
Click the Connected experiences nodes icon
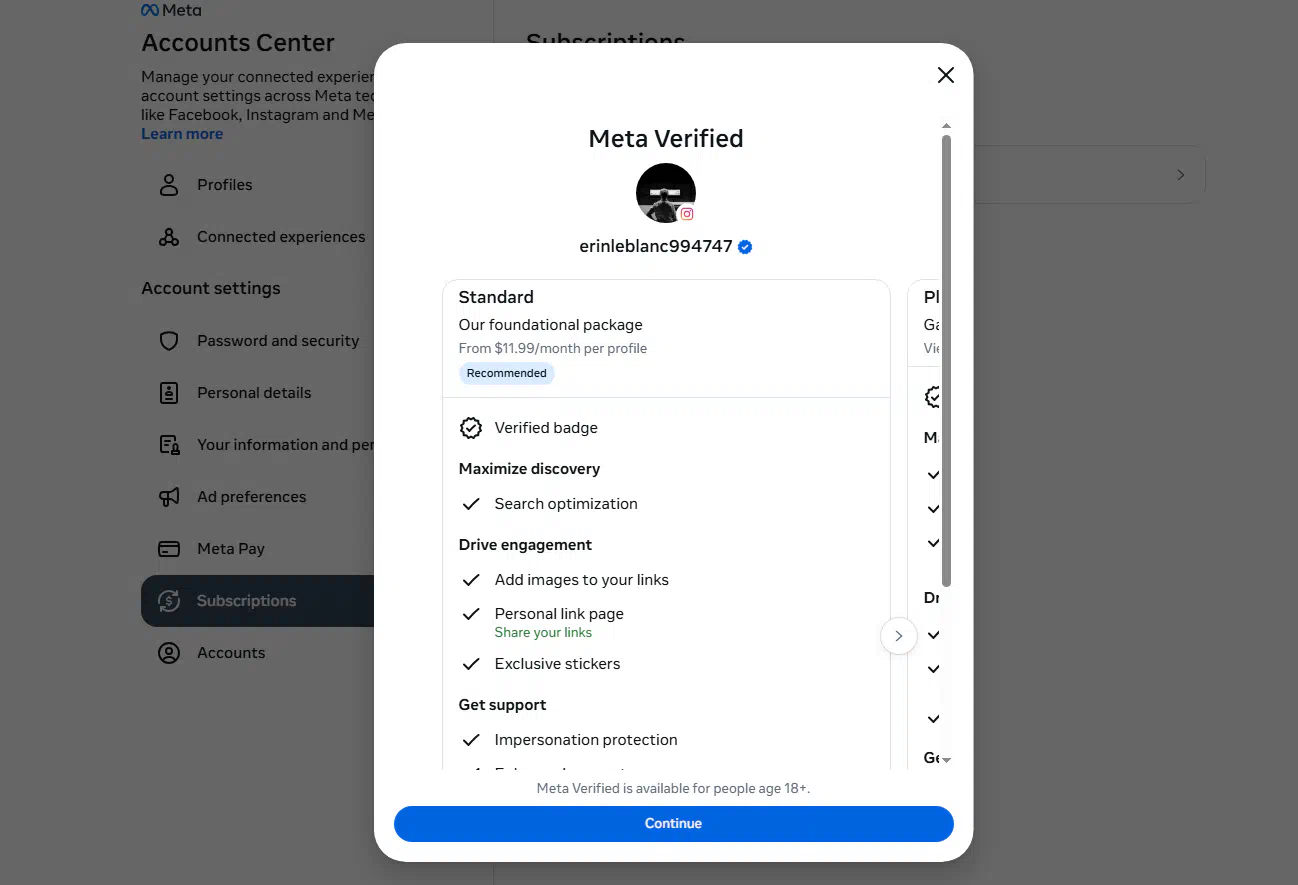[x=169, y=237]
